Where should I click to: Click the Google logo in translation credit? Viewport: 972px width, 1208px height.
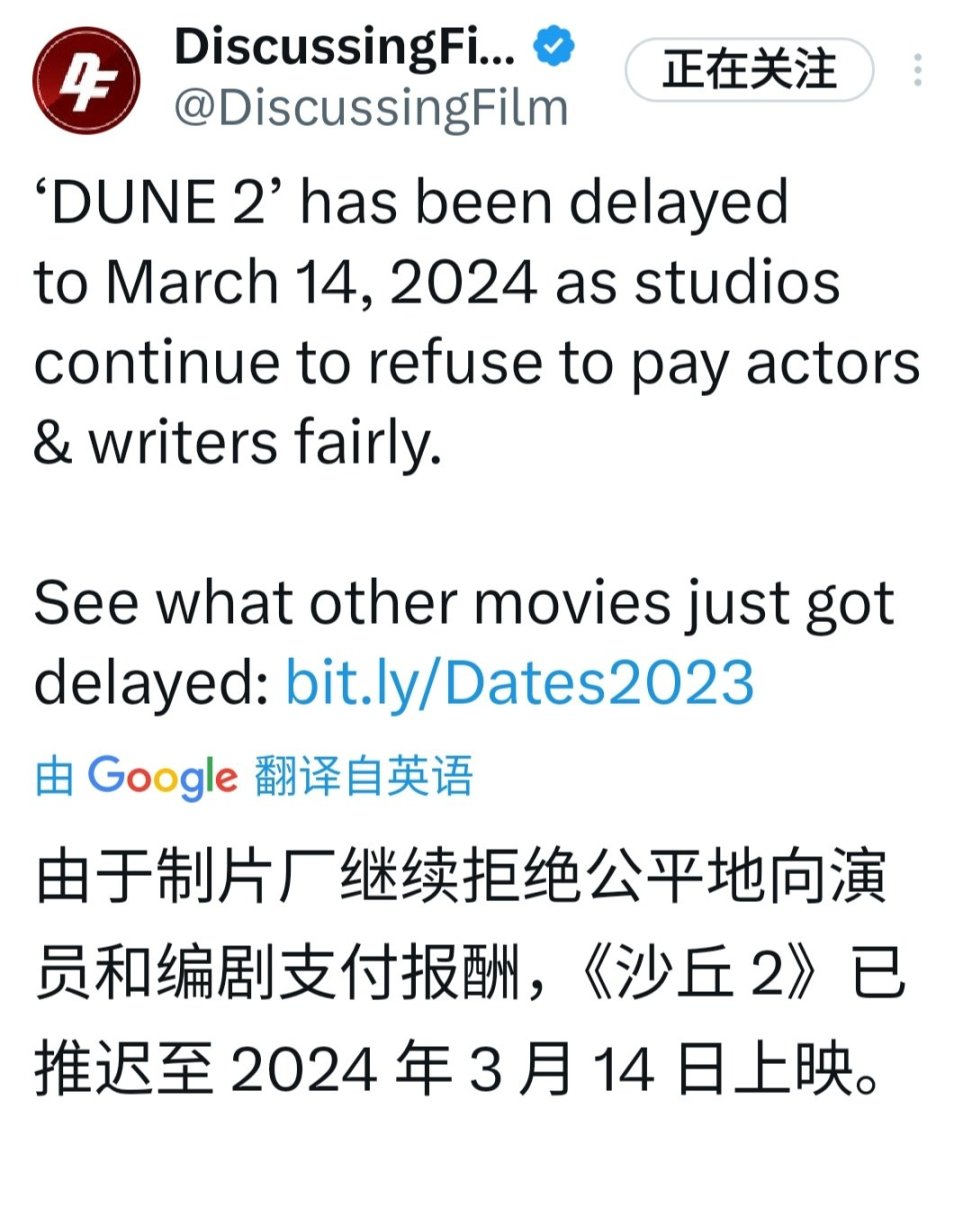(163, 777)
